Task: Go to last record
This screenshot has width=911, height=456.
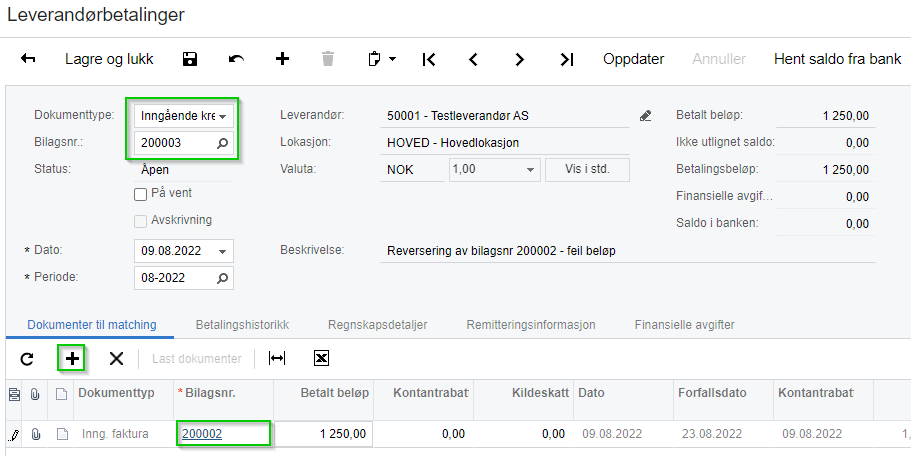Action: tap(566, 59)
